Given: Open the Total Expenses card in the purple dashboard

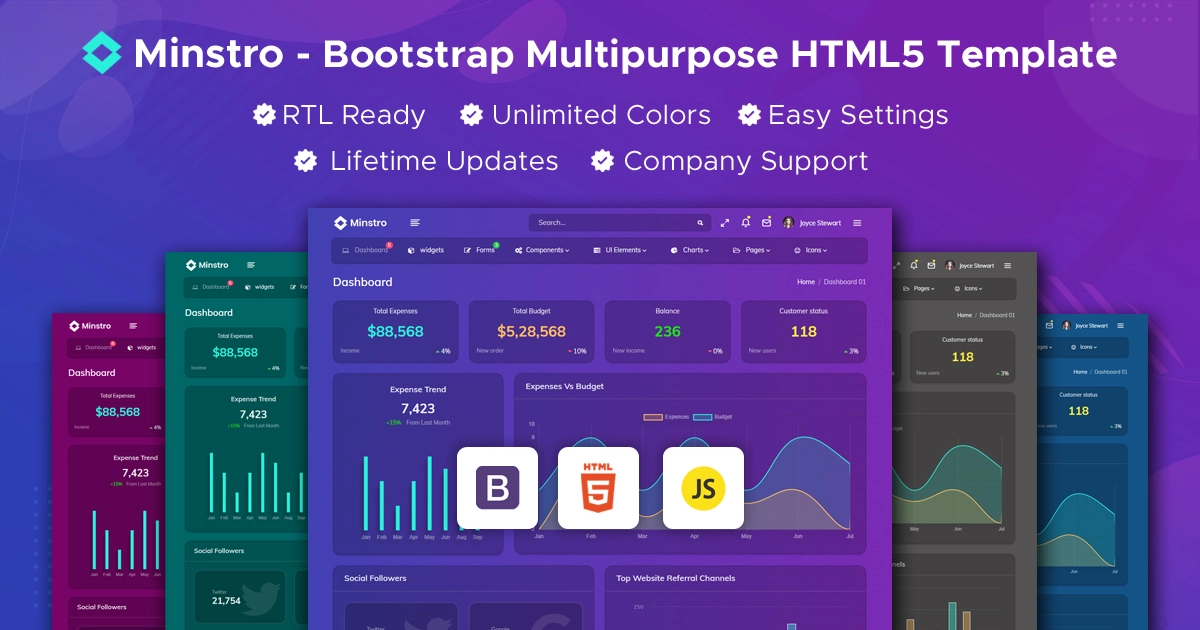Looking at the screenshot, I should tap(396, 331).
